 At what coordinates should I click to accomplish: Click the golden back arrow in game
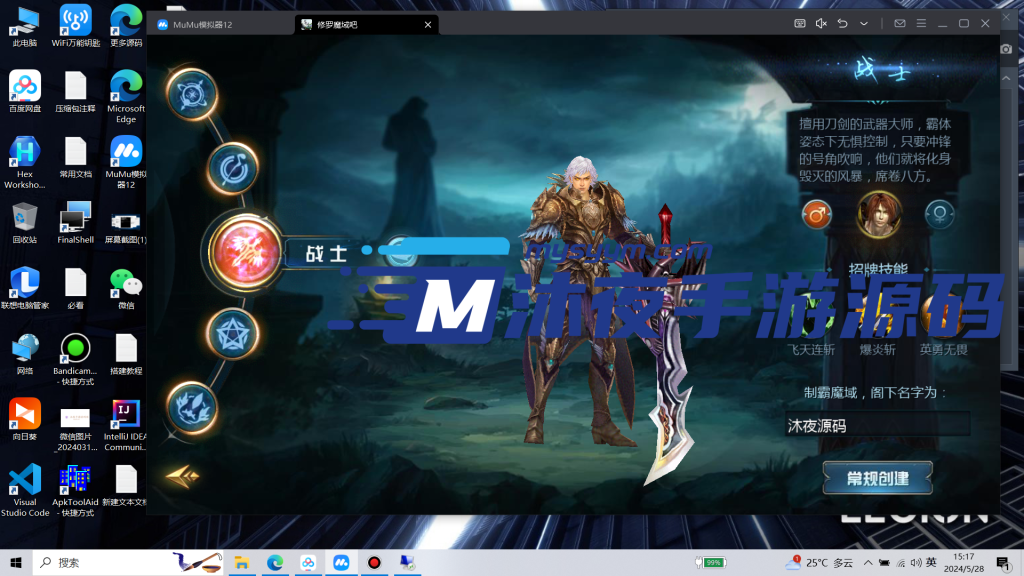[182, 477]
